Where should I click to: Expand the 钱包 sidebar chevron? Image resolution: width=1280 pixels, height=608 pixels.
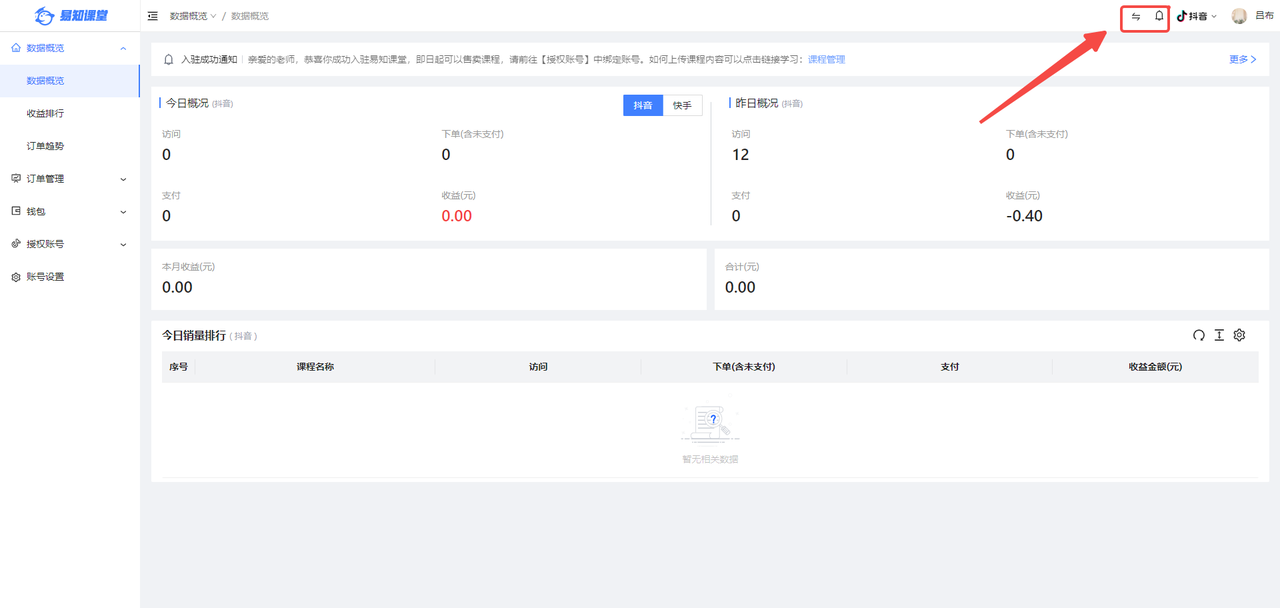click(123, 212)
